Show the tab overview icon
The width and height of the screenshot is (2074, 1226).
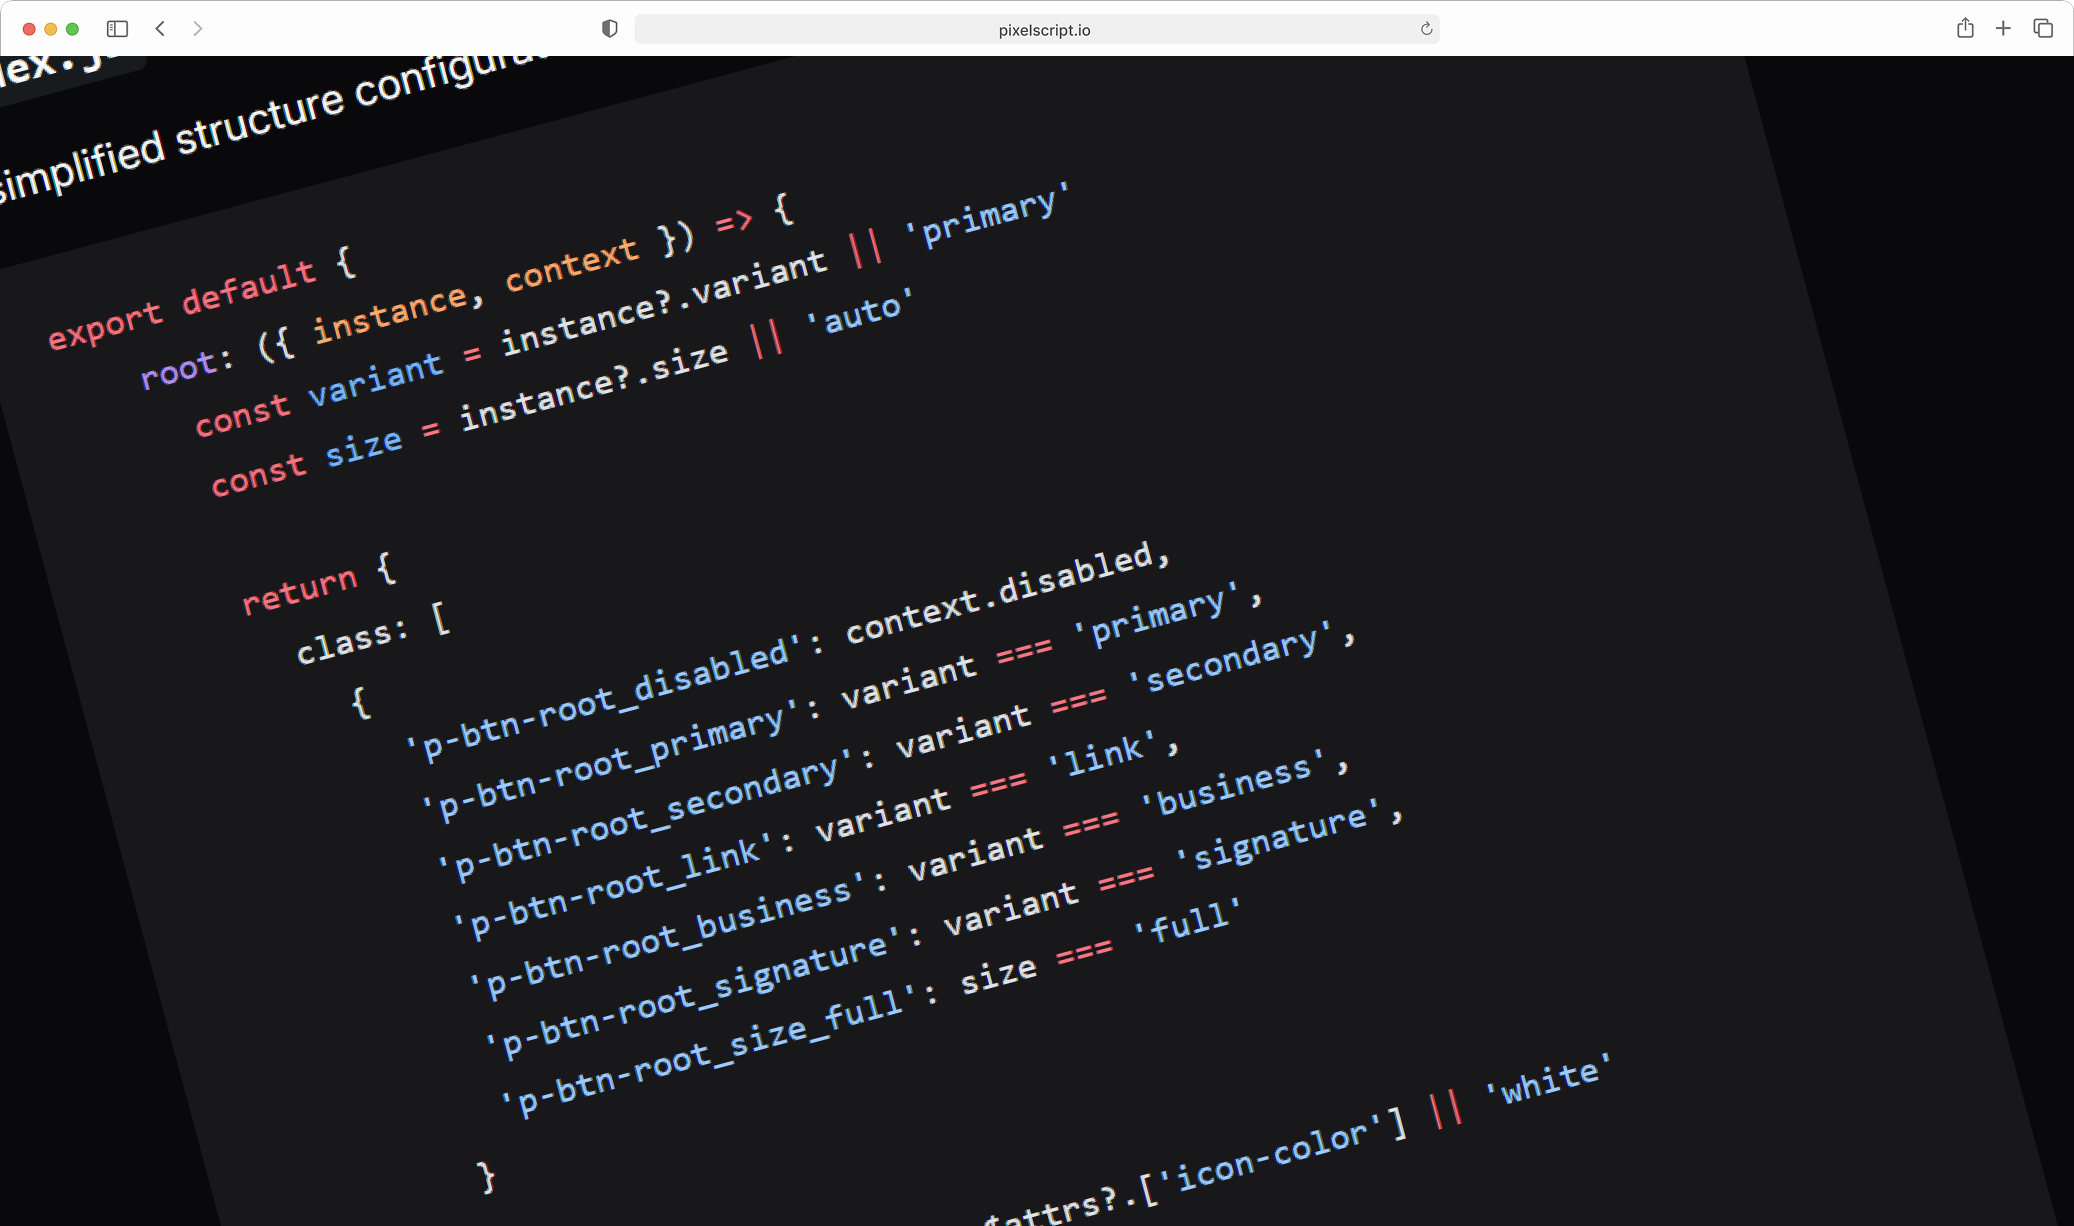(2043, 29)
